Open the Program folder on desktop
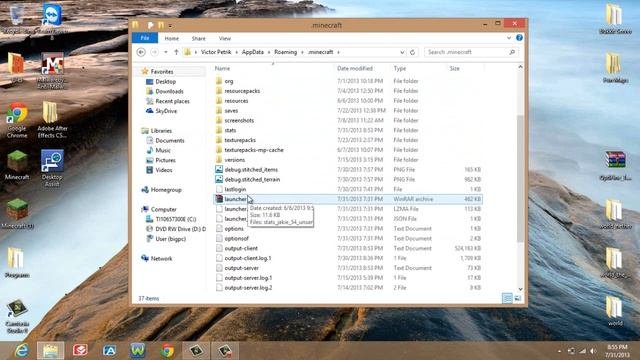Viewport: 640px width, 360px height. pyautogui.click(x=17, y=262)
